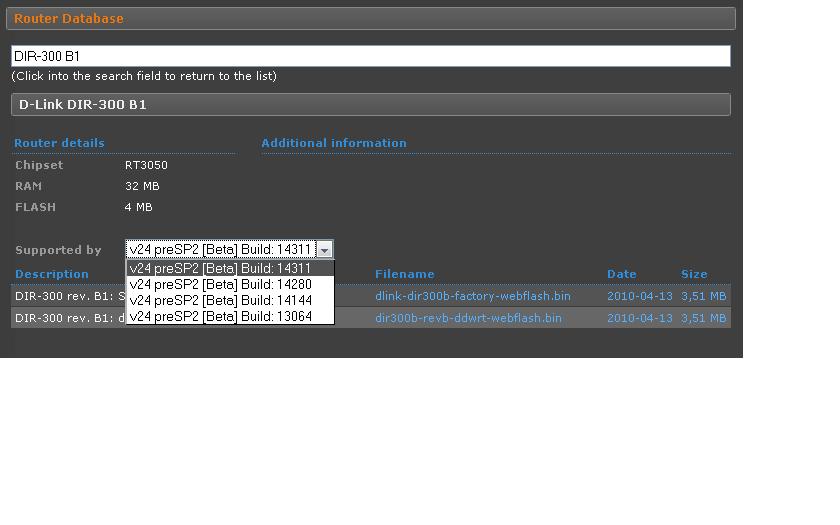840x525 pixels.
Task: Click the Date column header
Action: (621, 274)
